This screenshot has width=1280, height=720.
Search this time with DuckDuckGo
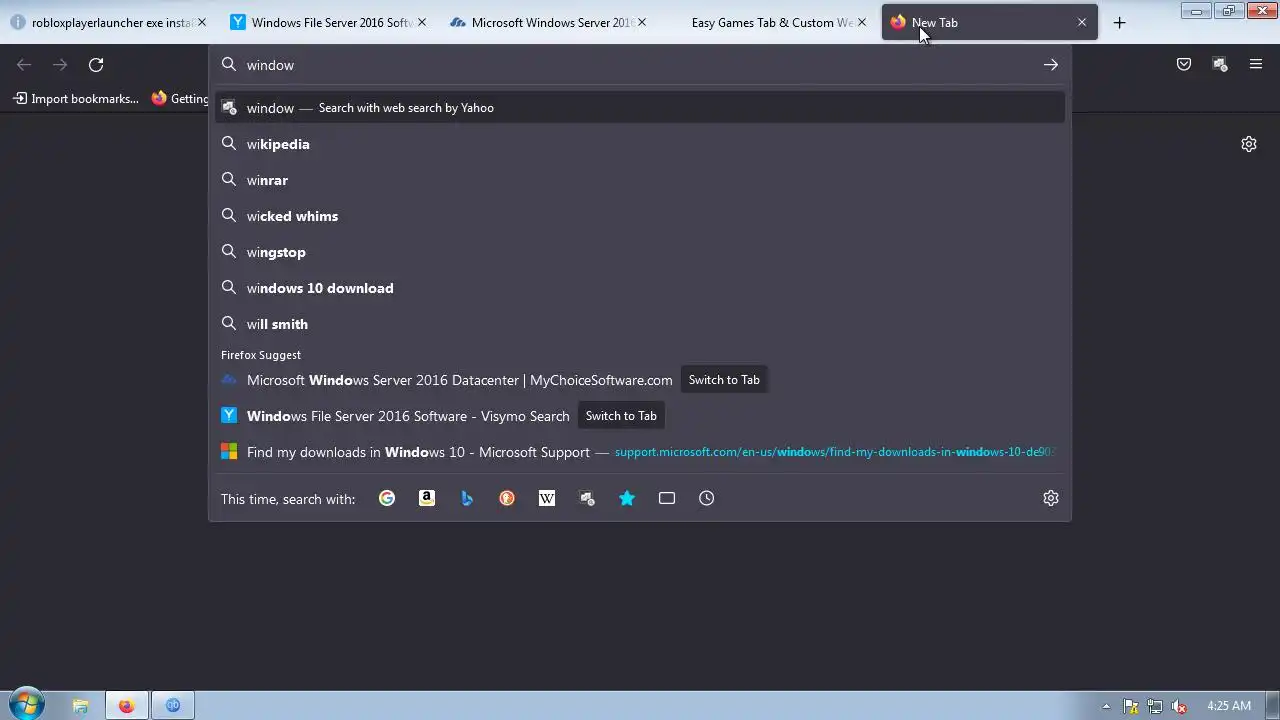coord(507,498)
